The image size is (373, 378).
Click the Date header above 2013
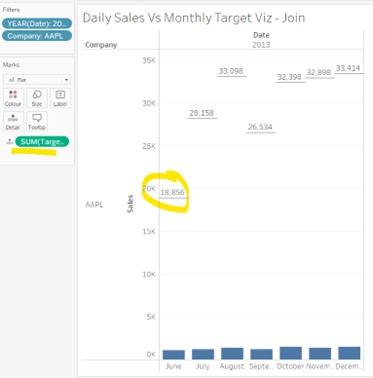click(261, 35)
